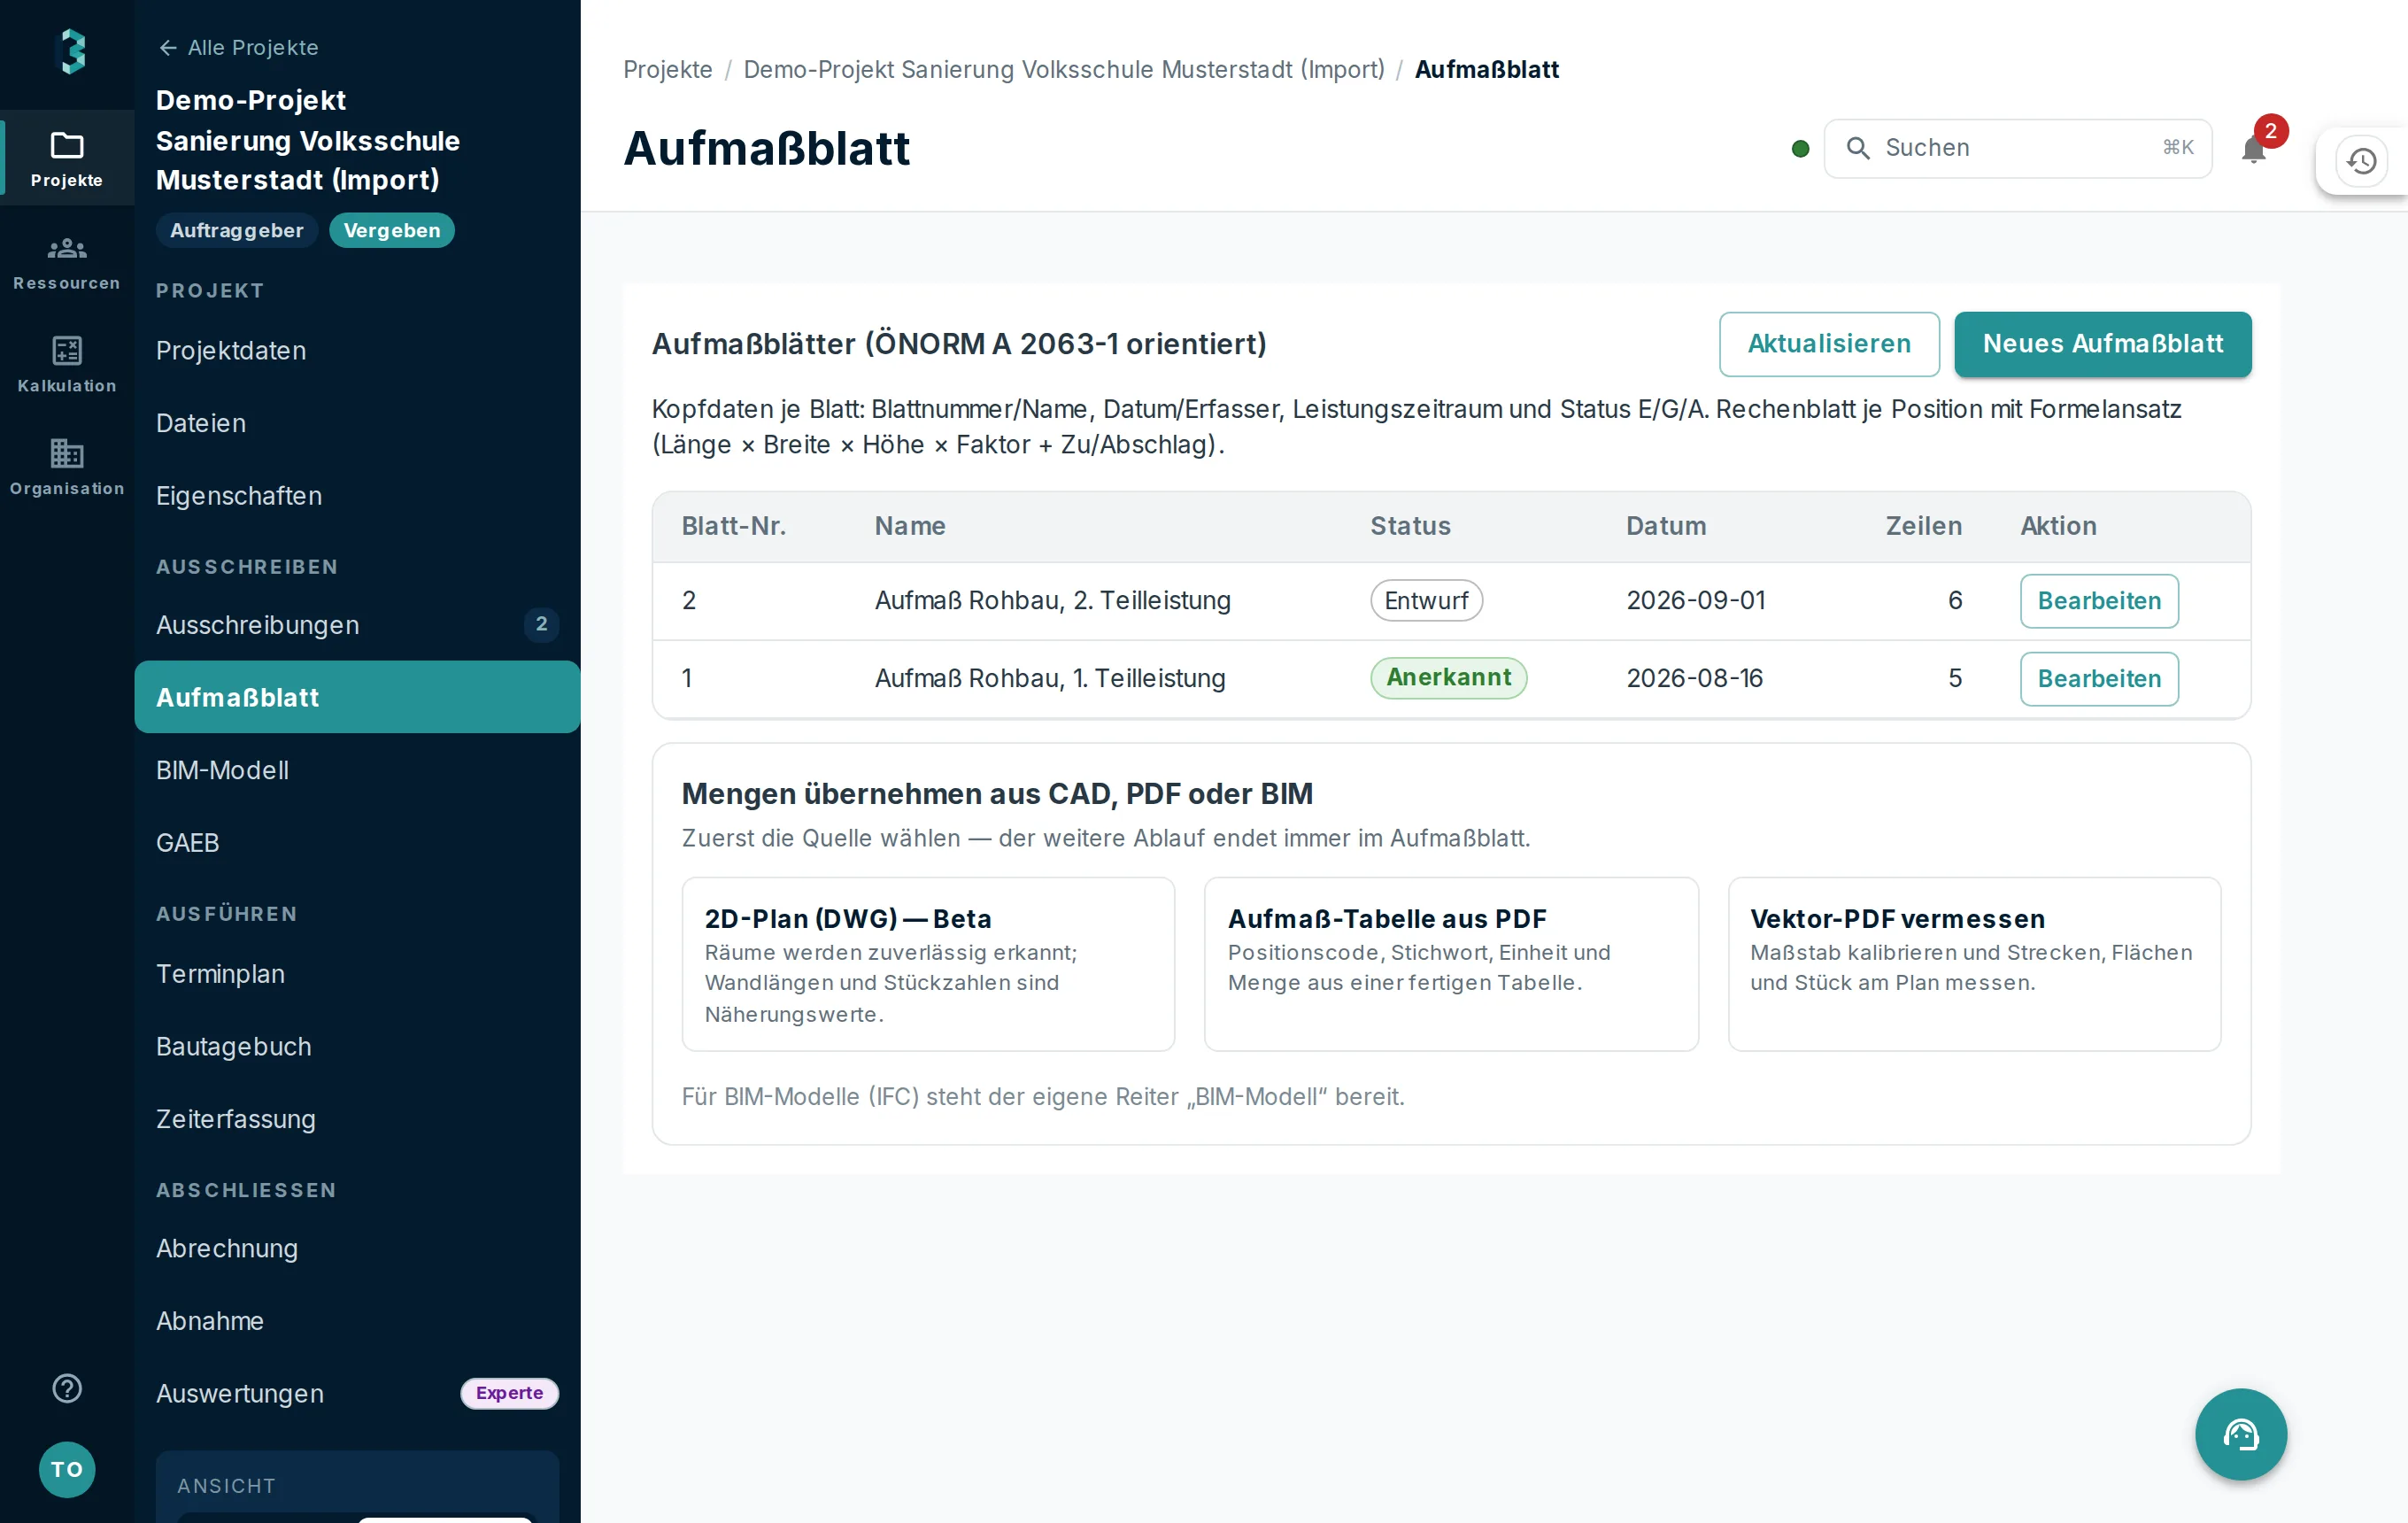Viewport: 2408px width, 1523px height.
Task: Select the Aufmaßblatt sidebar item
Action: 357,697
